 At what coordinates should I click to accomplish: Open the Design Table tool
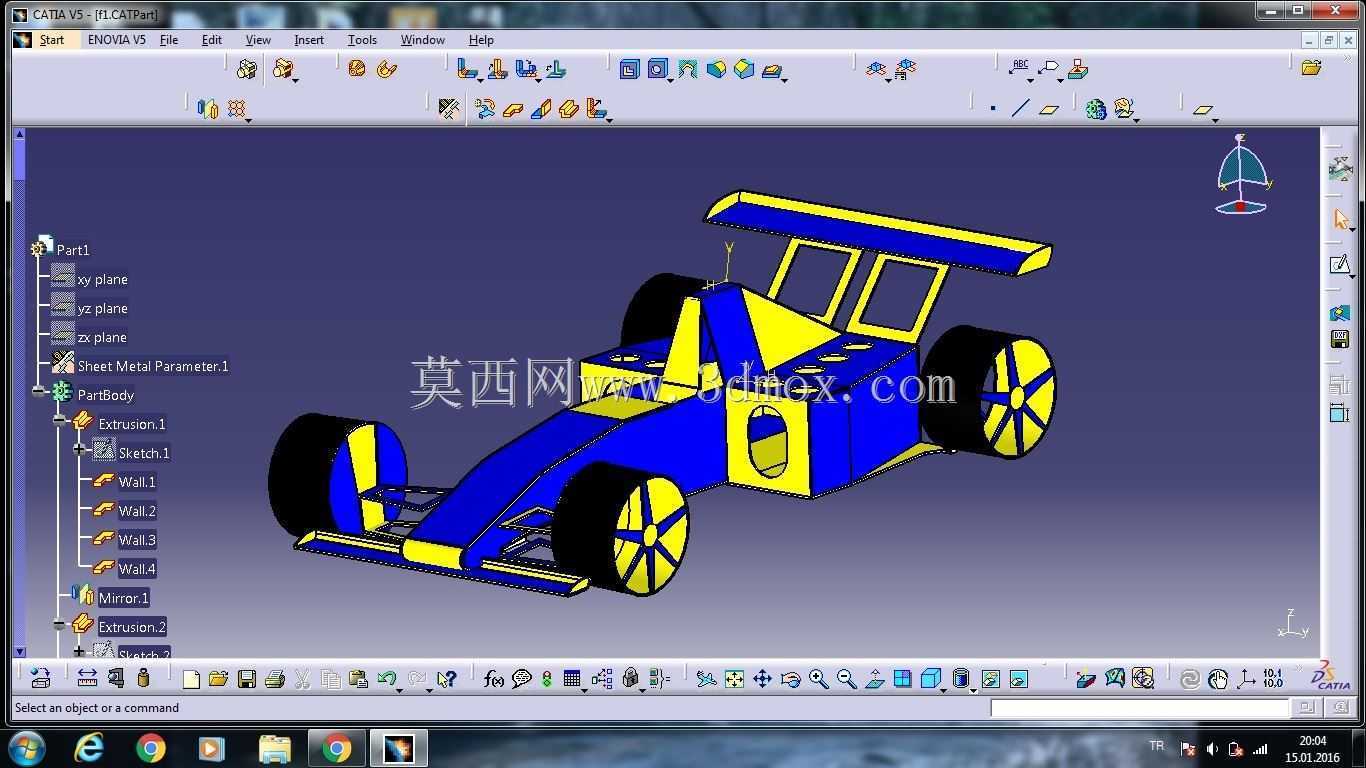572,679
